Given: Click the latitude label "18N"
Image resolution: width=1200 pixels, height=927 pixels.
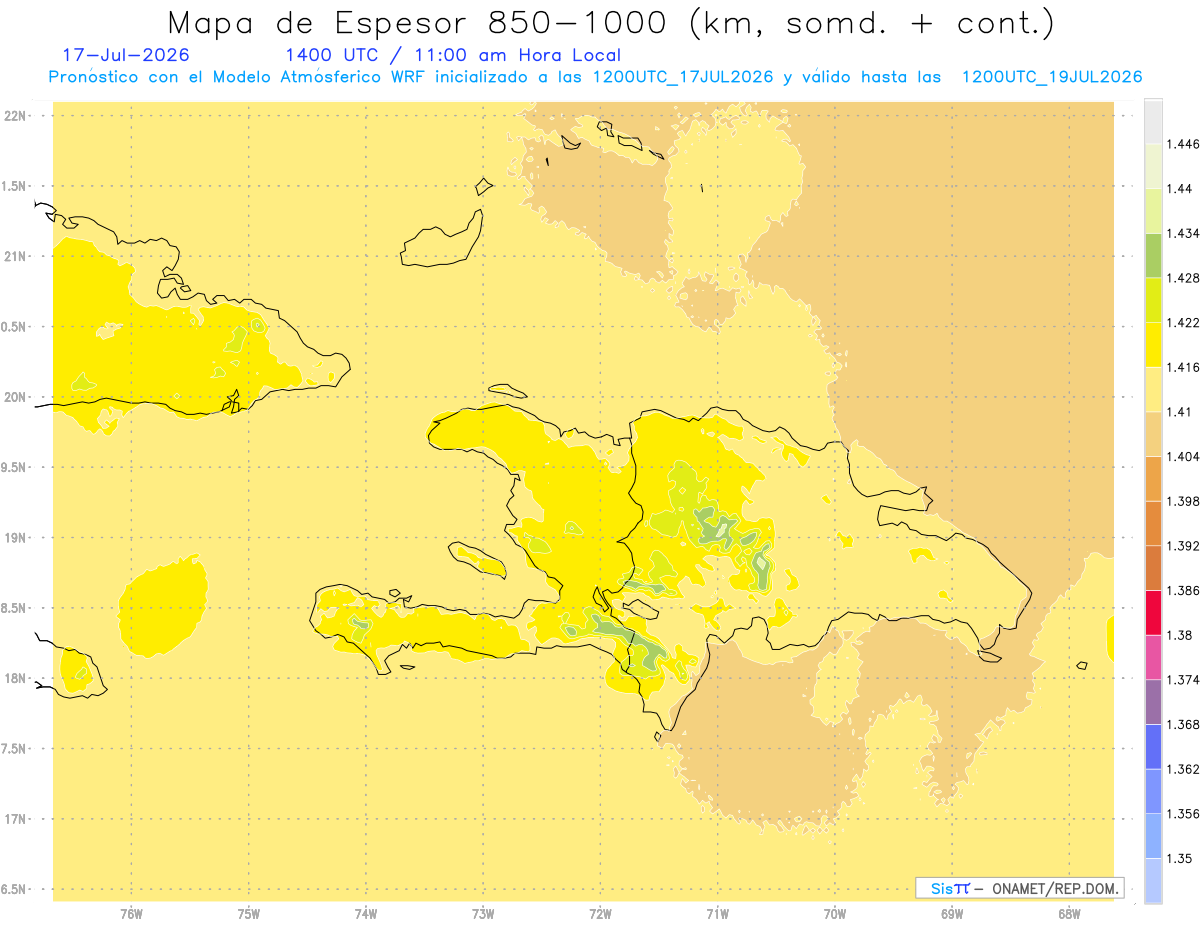Looking at the screenshot, I should click(14, 678).
